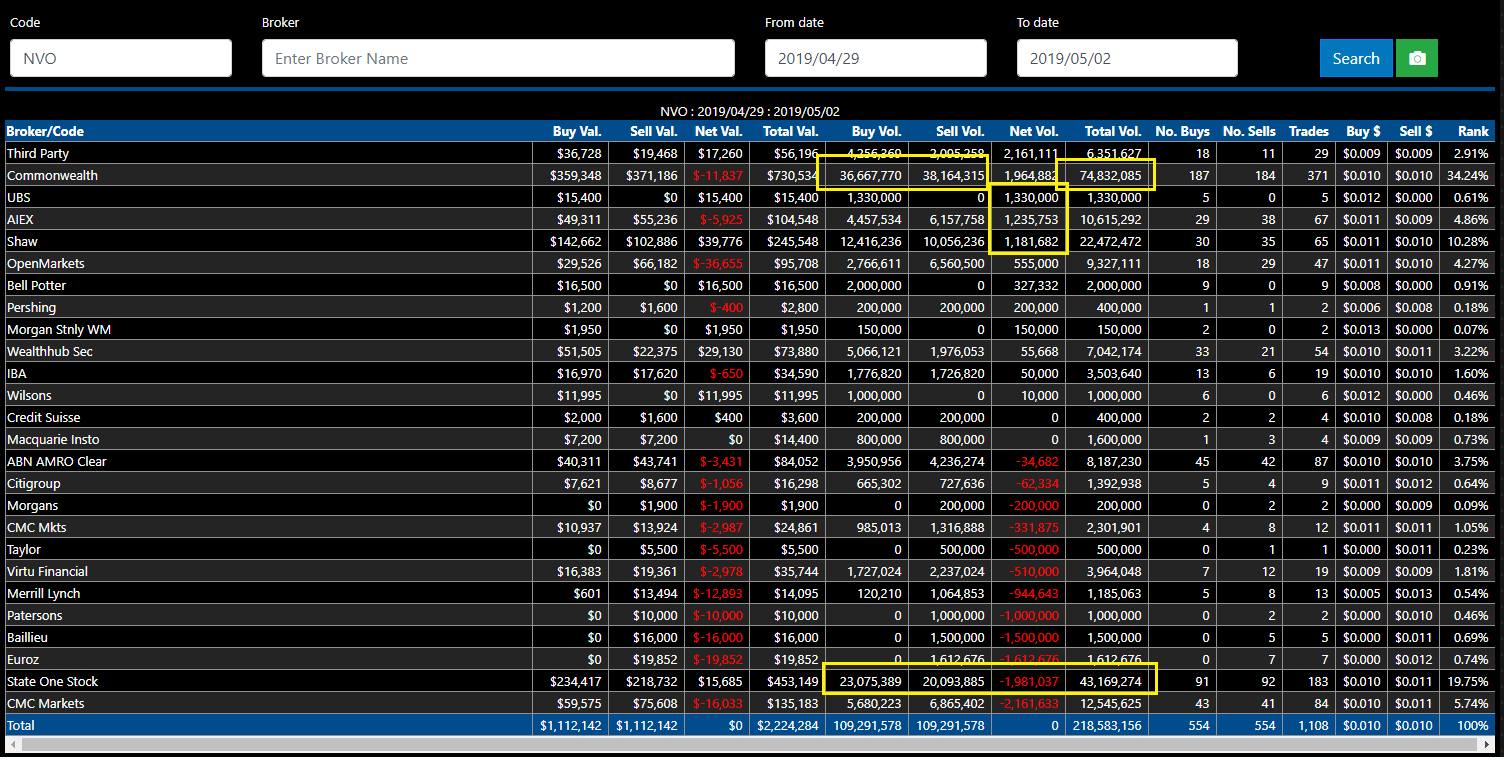Screen dimensions: 1504x762
Task: Select the Wealthhub Sec broker name
Action: [50, 351]
